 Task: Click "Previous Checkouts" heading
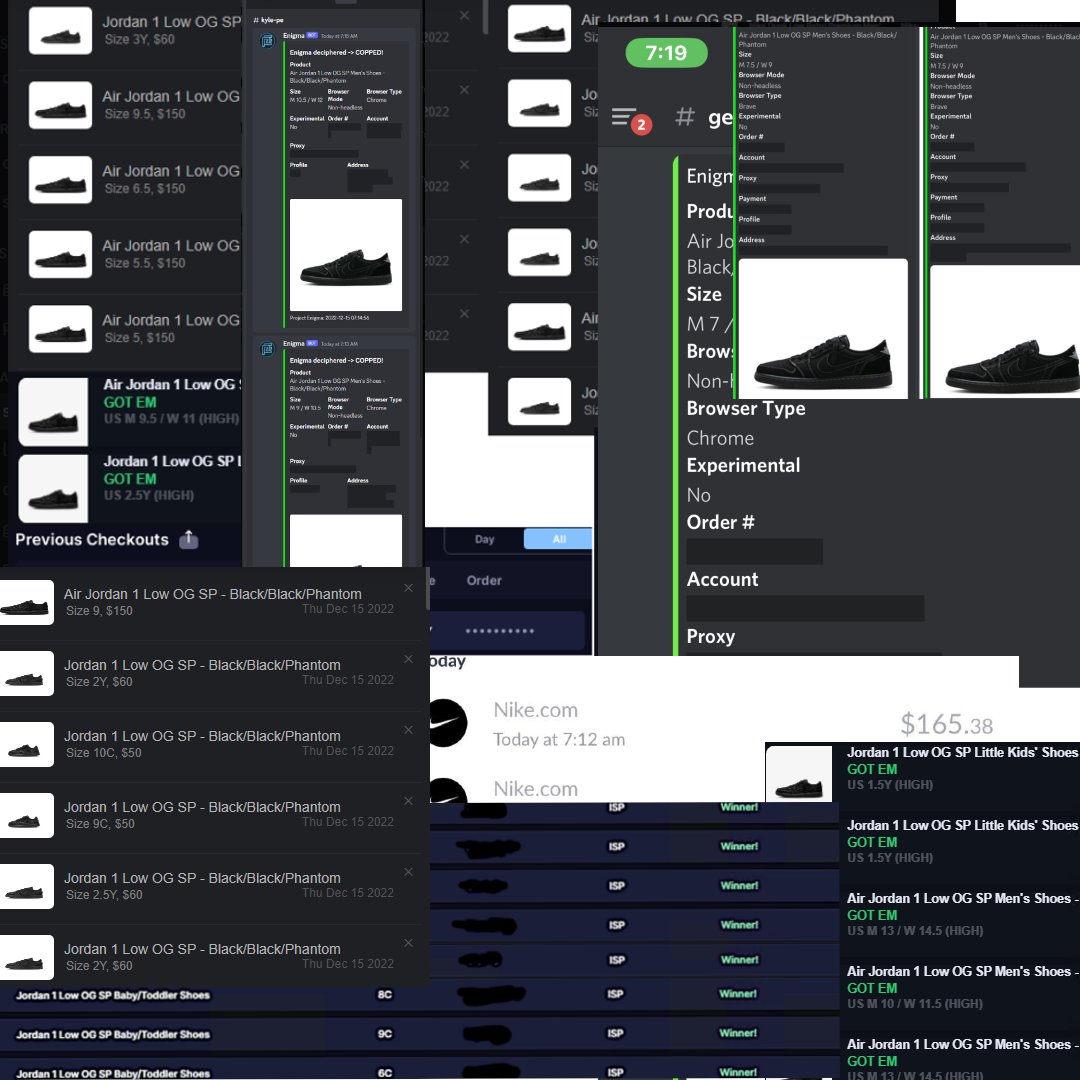pyautogui.click(x=92, y=539)
